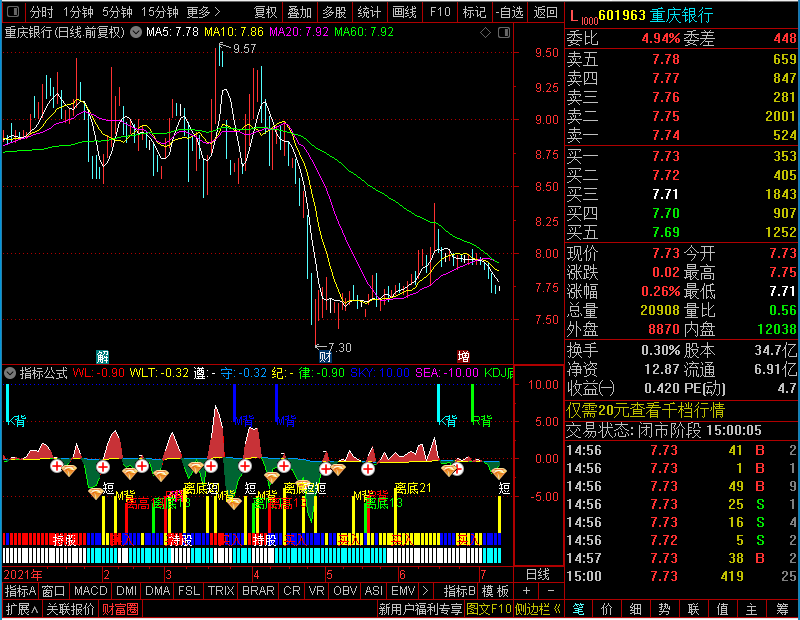Click 统计 statistics in toolbar
Screen dimensions: 800x620
[x=369, y=12]
